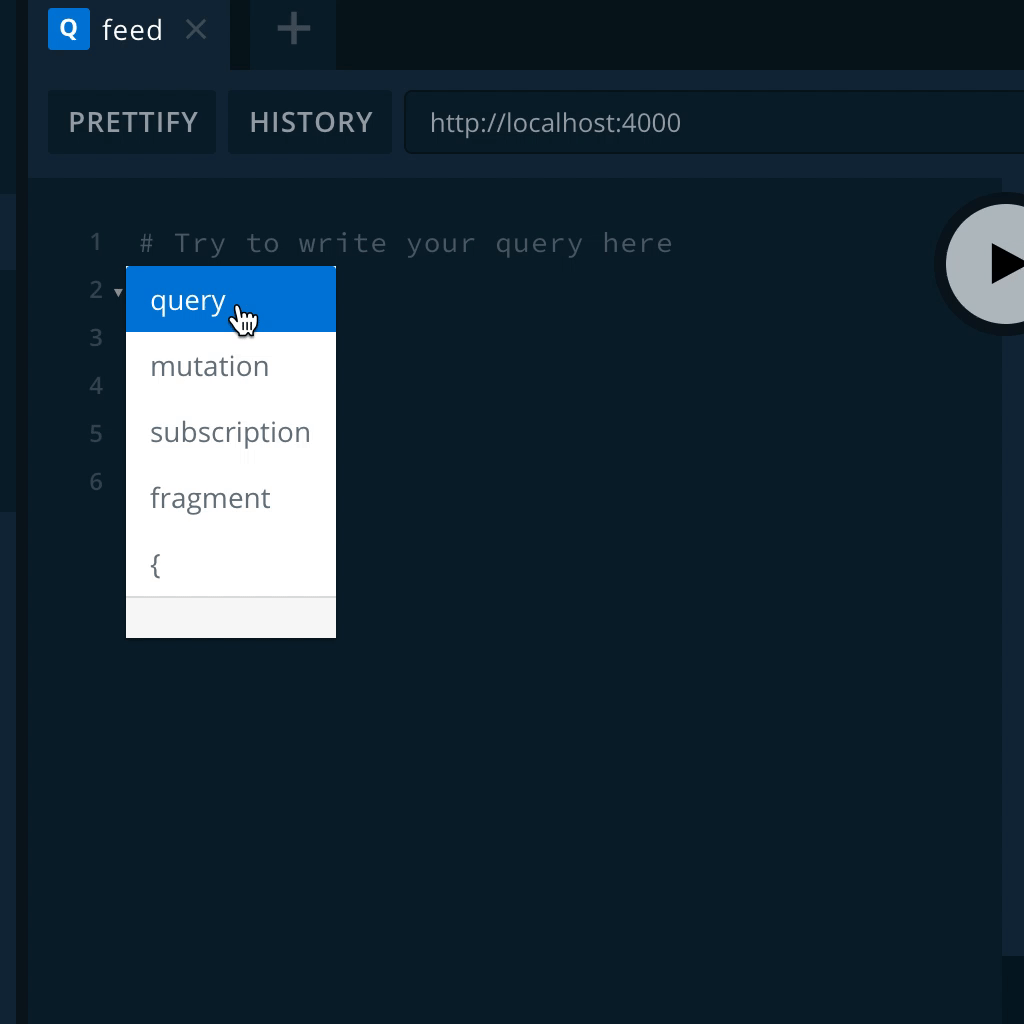Viewport: 1024px width, 1024px height.
Task: Select 'query' from autocomplete list
Action: coord(231,300)
